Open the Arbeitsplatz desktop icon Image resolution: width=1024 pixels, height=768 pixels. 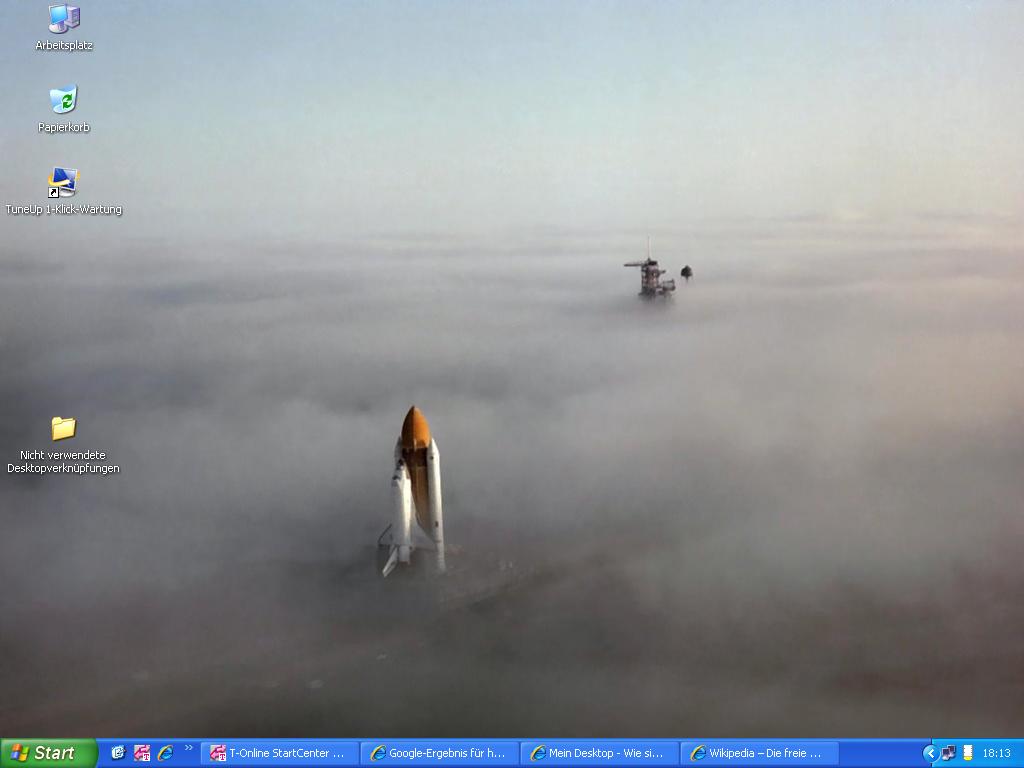(x=63, y=19)
